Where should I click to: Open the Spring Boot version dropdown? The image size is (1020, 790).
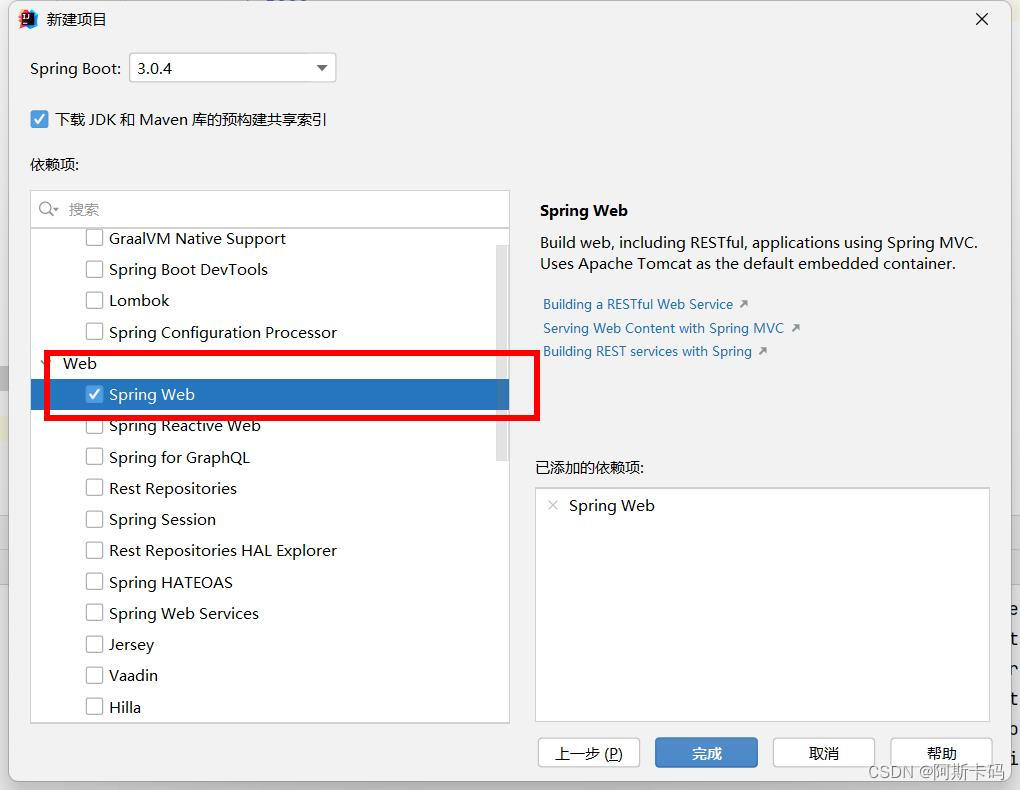(x=321, y=67)
